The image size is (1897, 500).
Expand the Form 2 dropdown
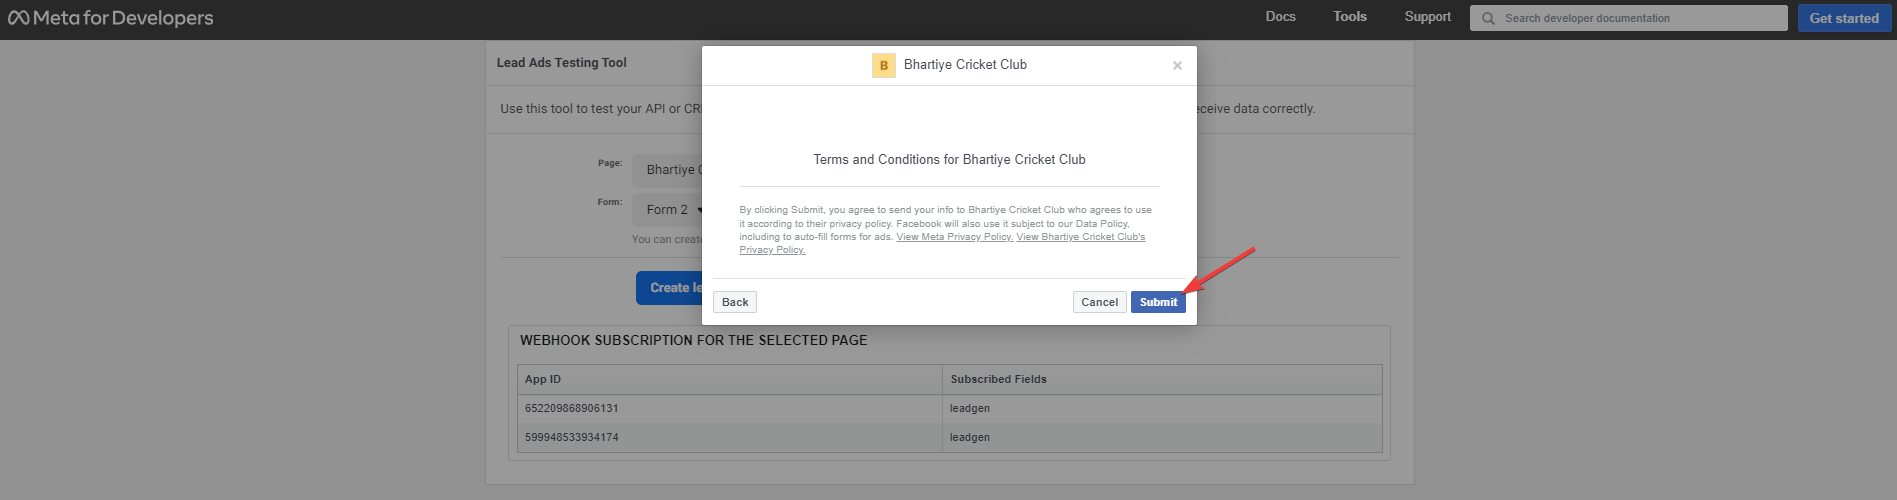[x=672, y=210]
